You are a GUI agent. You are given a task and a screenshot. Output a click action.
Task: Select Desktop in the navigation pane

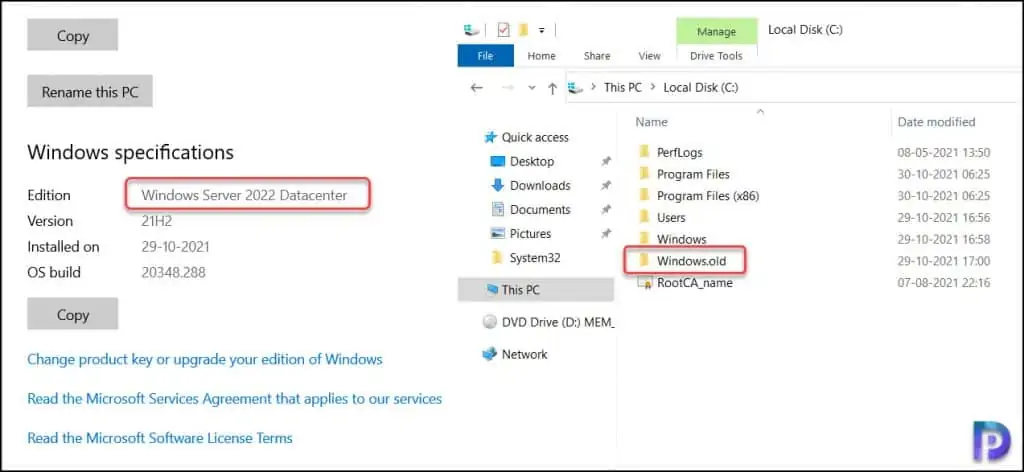[532, 161]
